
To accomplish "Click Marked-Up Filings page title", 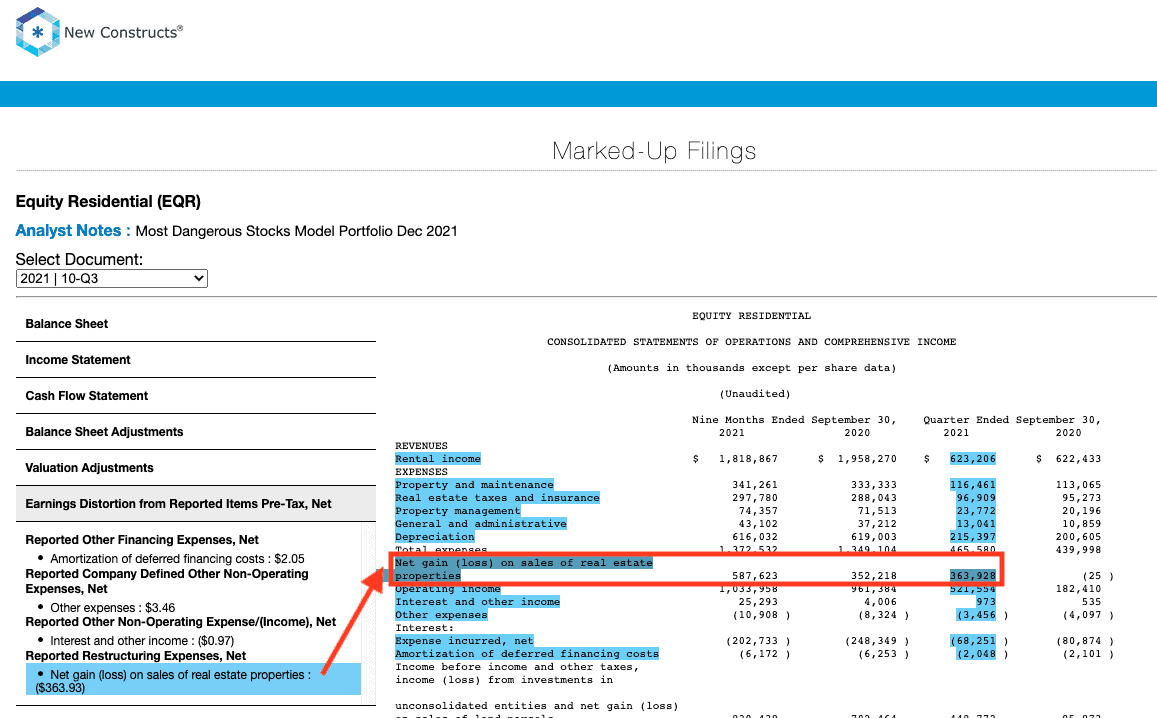I will click(x=654, y=151).
